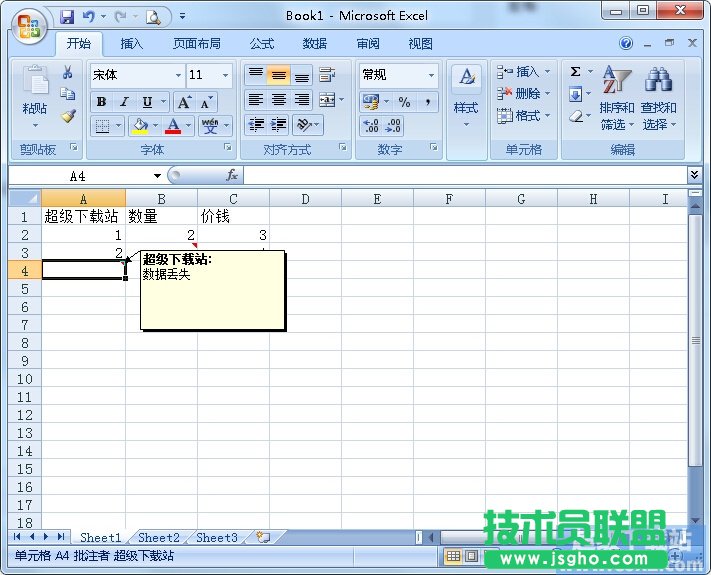
Task: Click the Format Painter brush icon
Action: tap(68, 115)
